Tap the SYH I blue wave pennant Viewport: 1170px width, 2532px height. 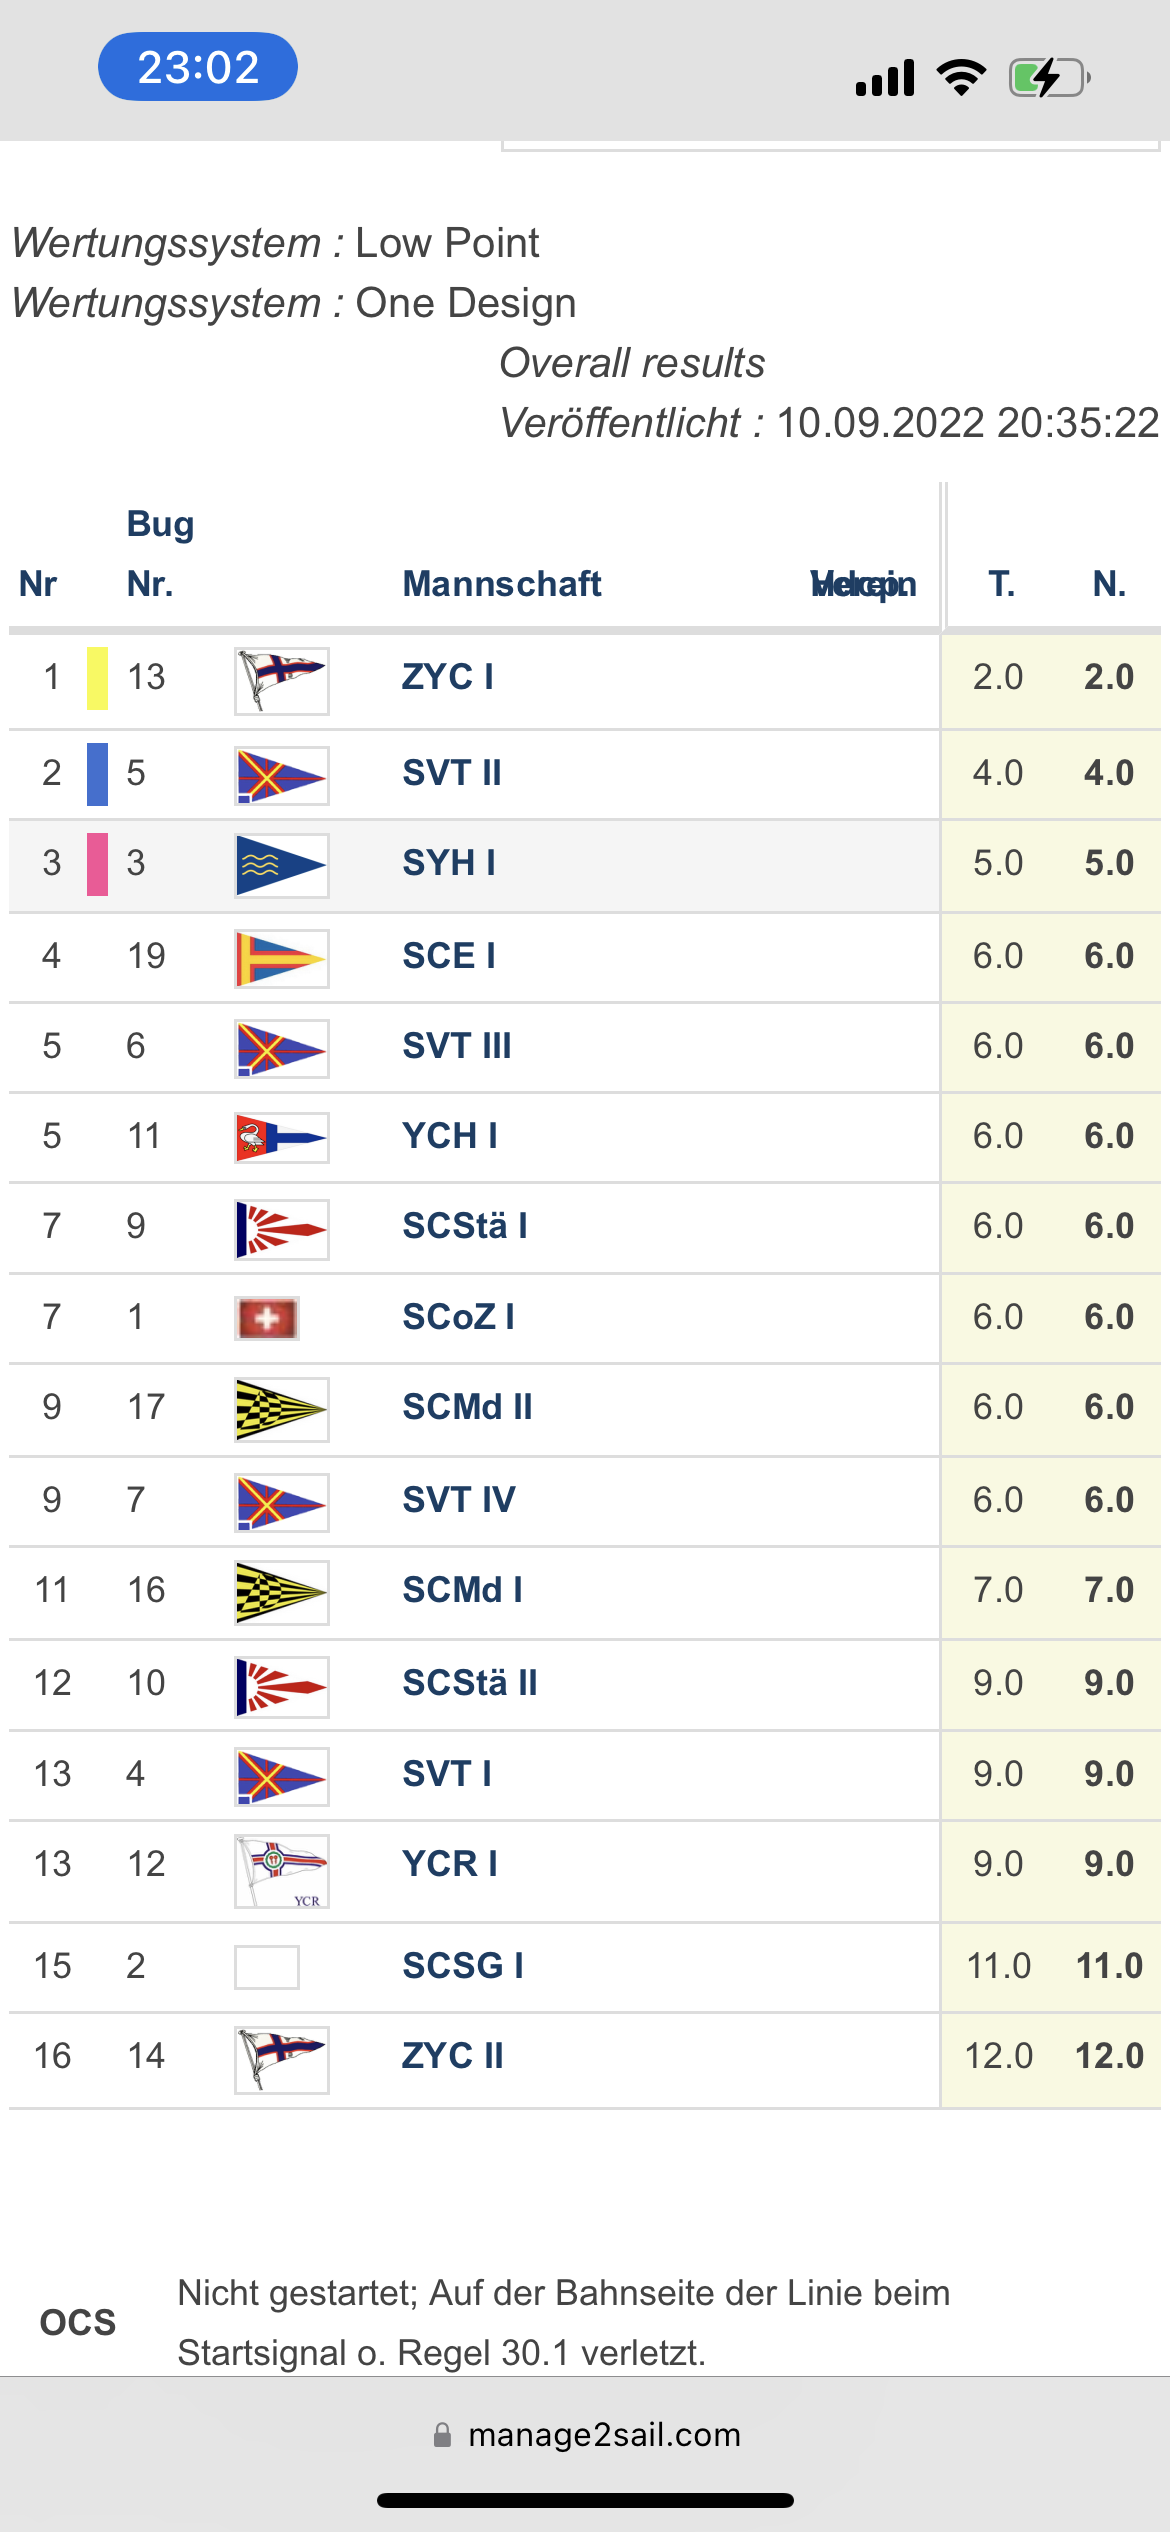pyautogui.click(x=282, y=865)
